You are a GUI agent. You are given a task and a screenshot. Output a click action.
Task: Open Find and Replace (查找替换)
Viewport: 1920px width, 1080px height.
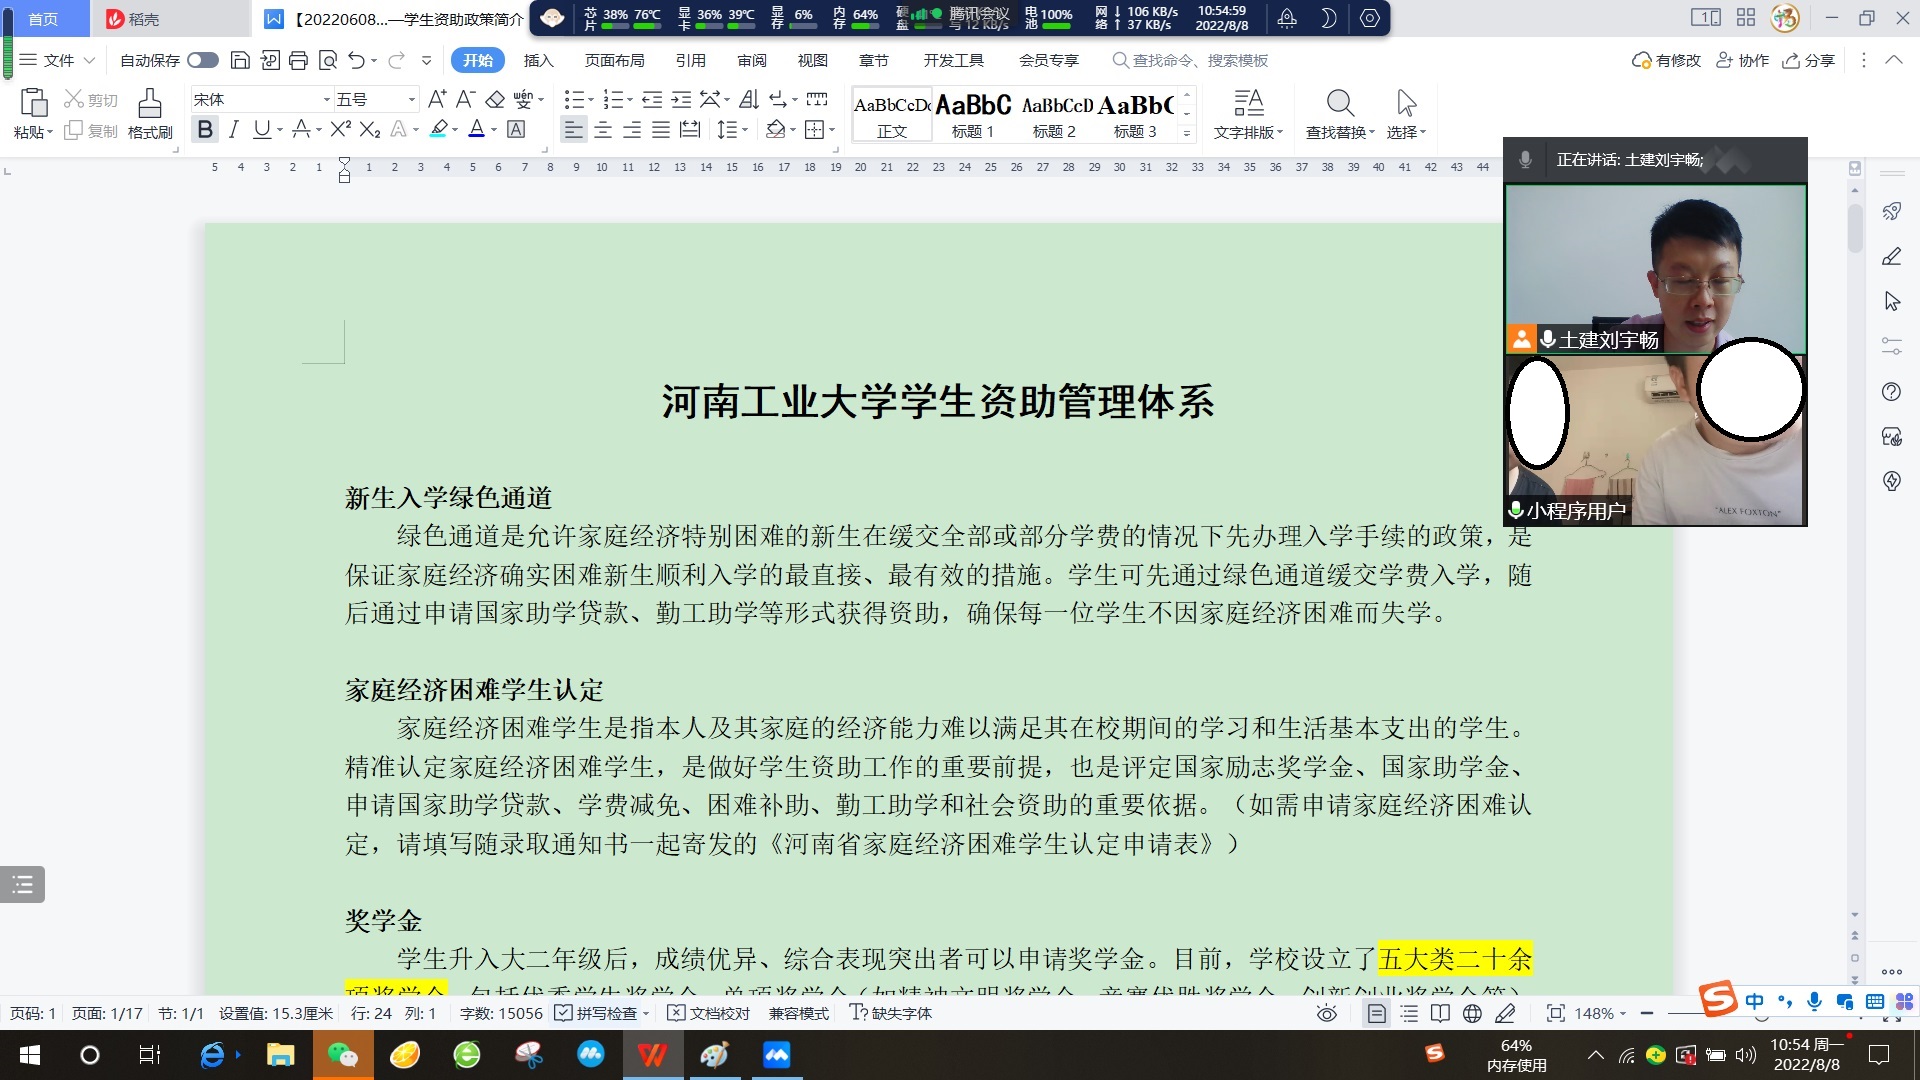pos(1340,114)
